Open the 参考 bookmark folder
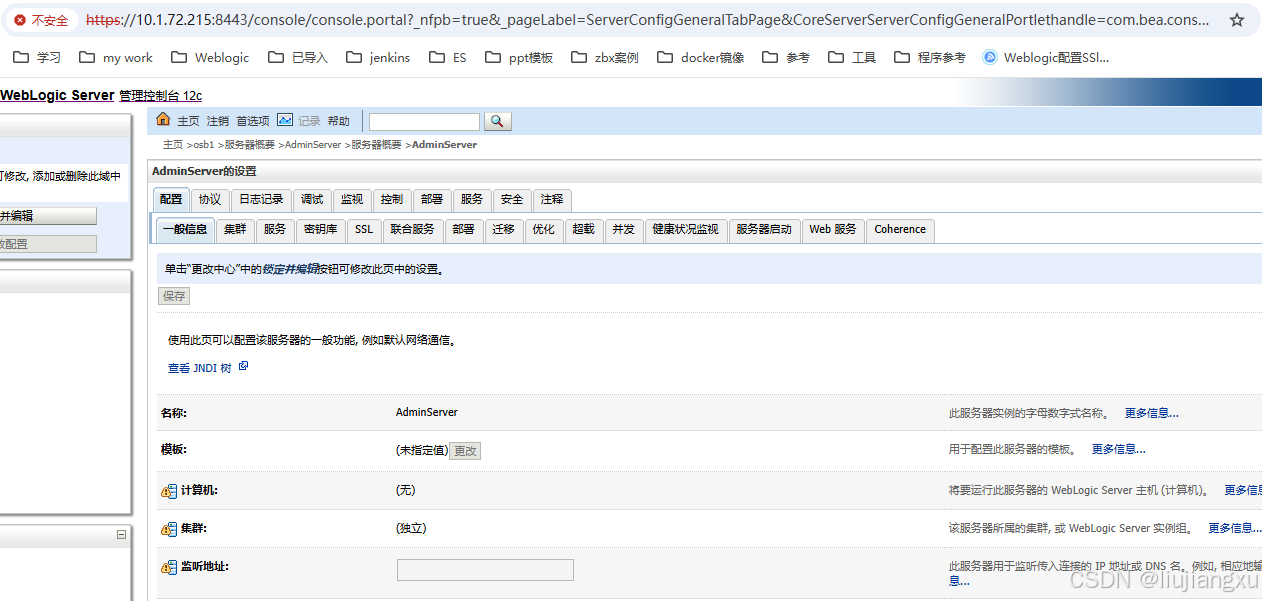 pyautogui.click(x=786, y=58)
